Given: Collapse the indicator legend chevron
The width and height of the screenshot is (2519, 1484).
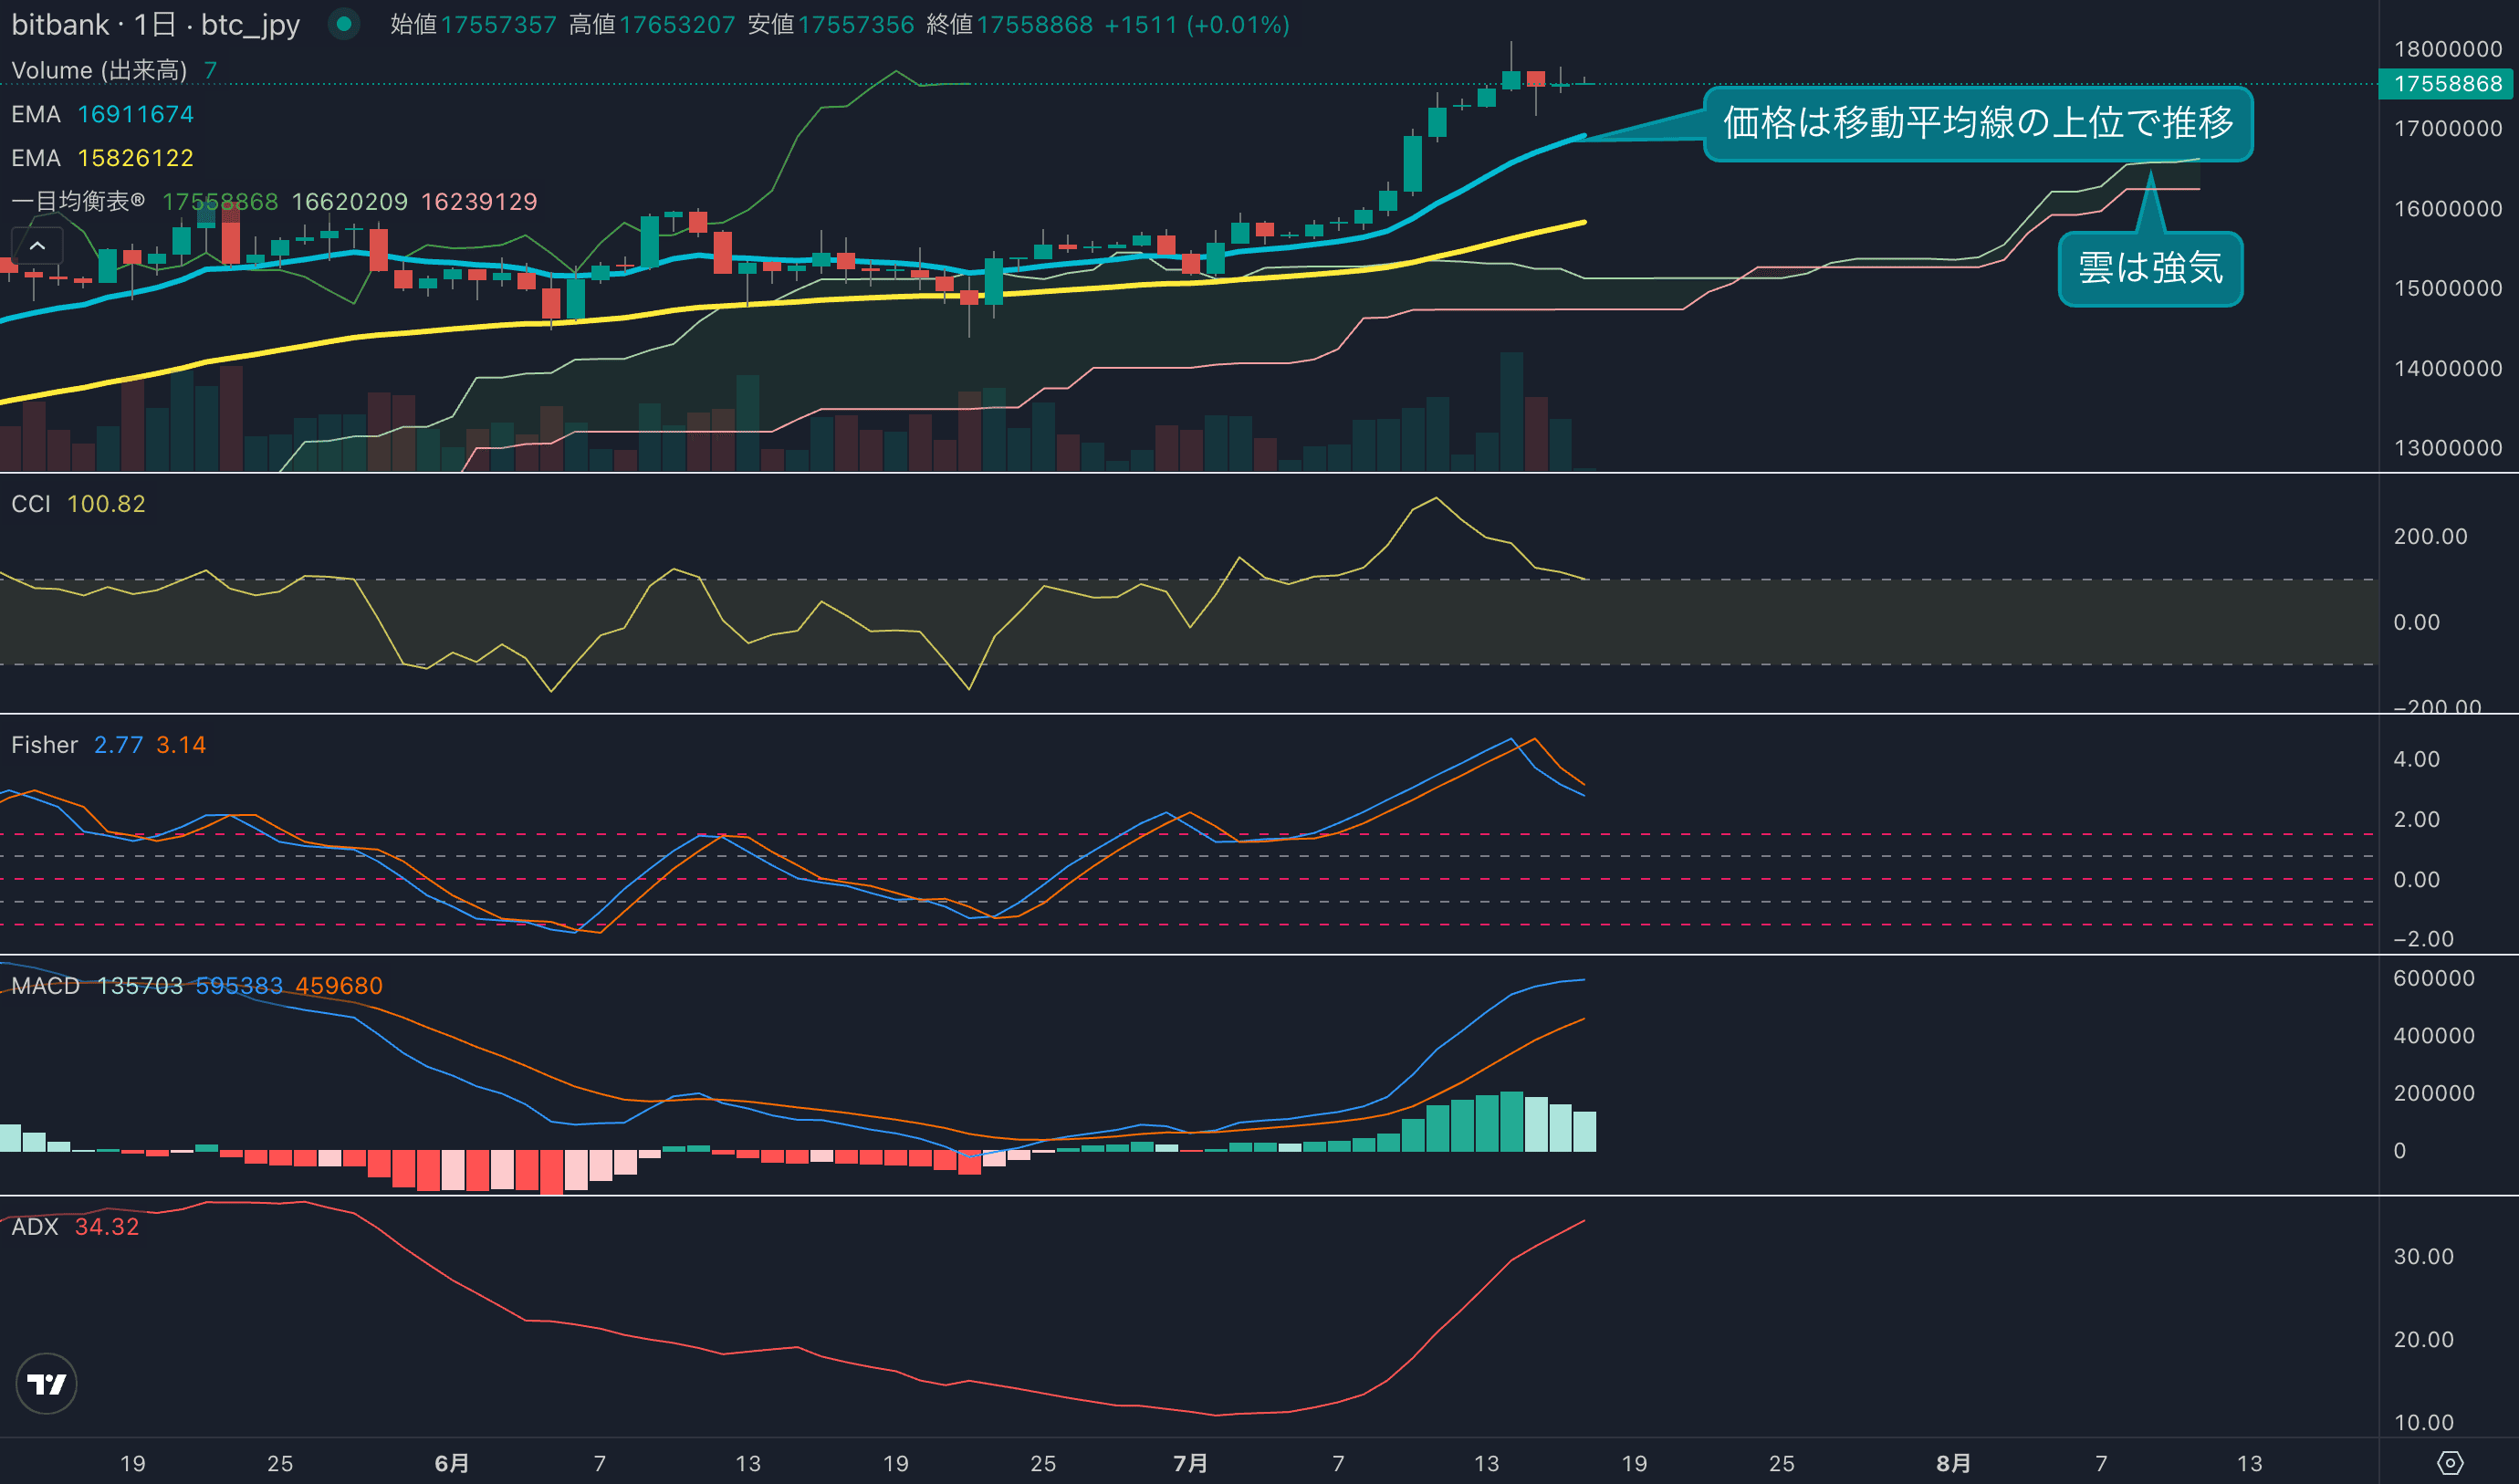Looking at the screenshot, I should click(37, 245).
